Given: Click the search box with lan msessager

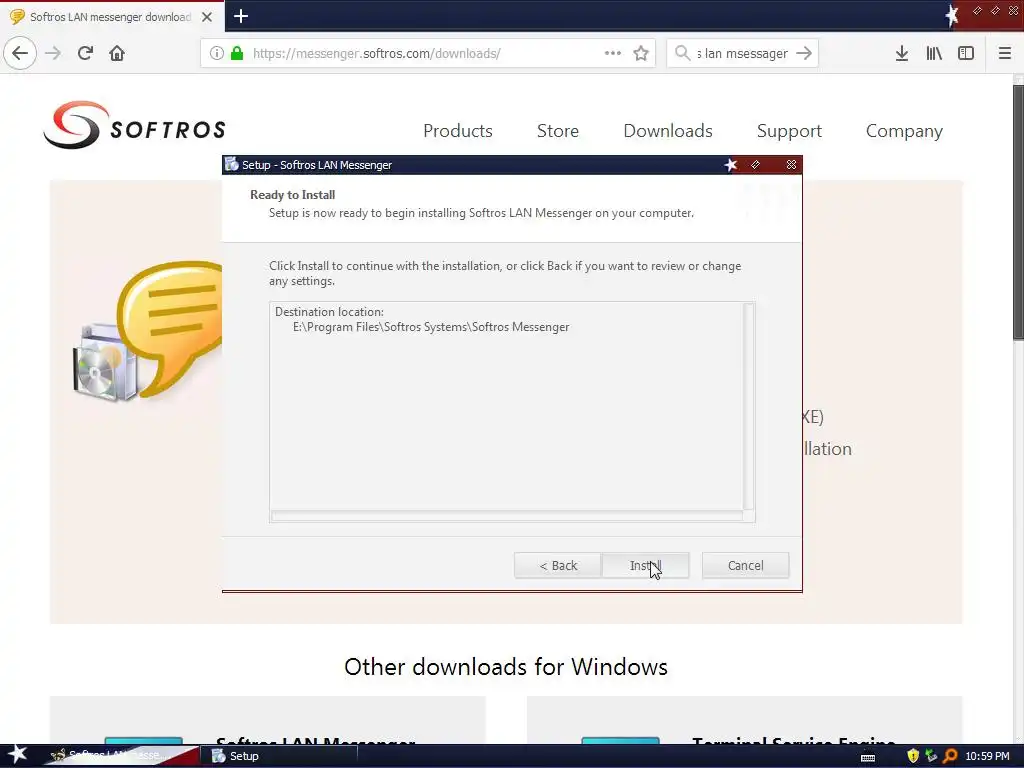Looking at the screenshot, I should point(743,53).
